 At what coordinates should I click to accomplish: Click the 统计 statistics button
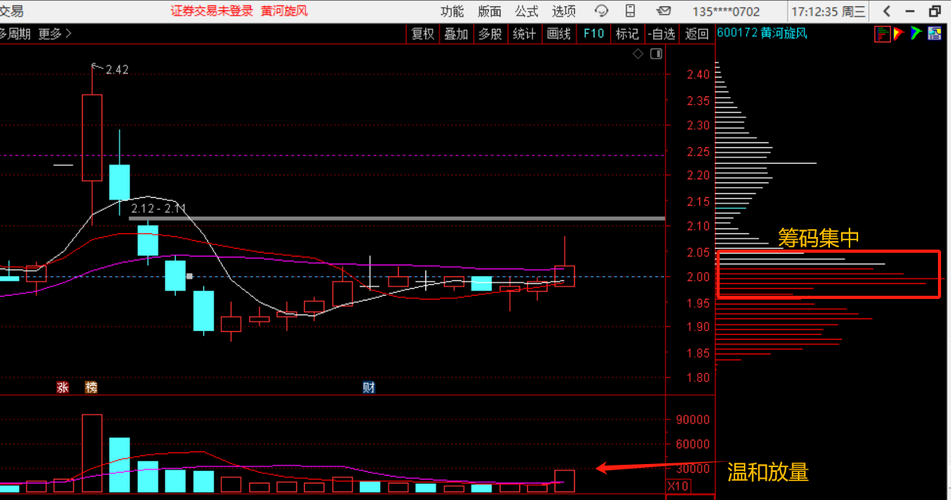click(x=524, y=34)
